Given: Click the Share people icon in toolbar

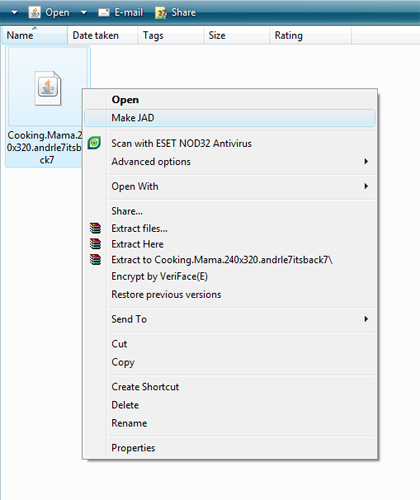Looking at the screenshot, I should [x=161, y=13].
